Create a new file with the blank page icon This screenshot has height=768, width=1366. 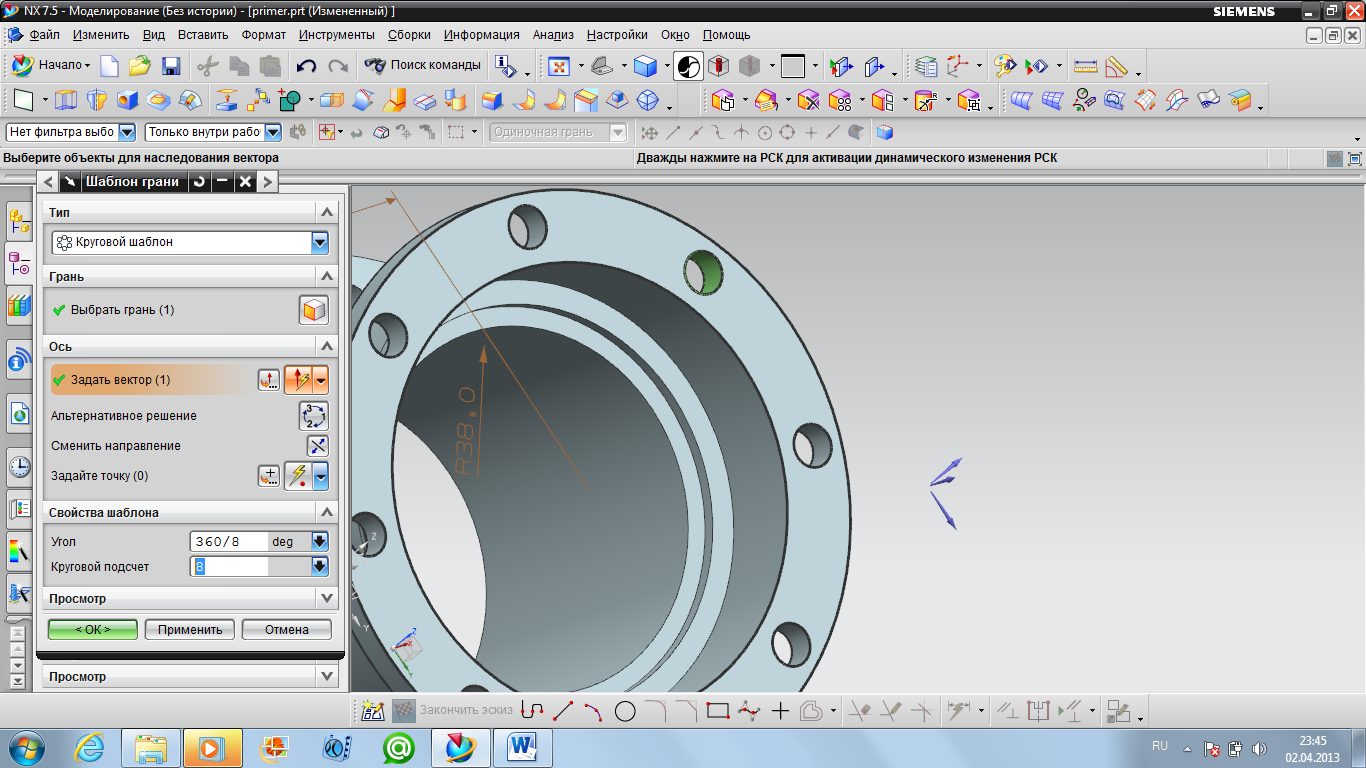(109, 66)
